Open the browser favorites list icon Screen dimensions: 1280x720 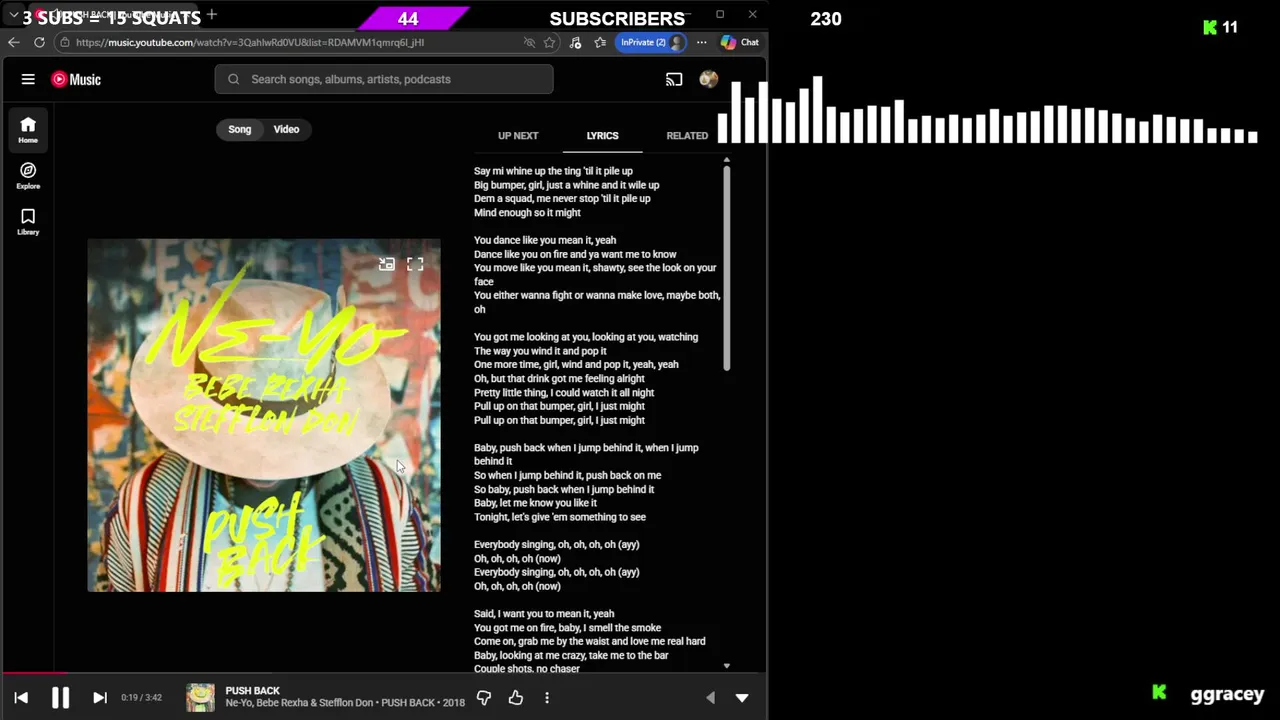(600, 42)
